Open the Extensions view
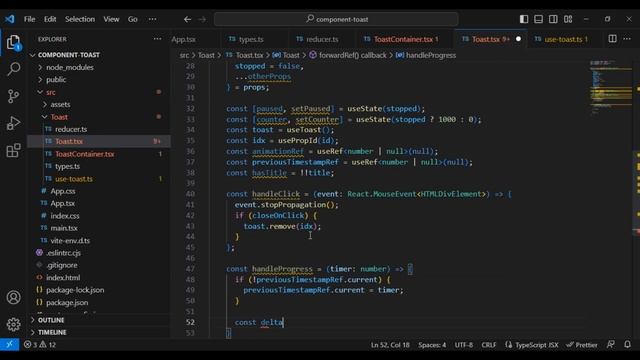Image resolution: width=640 pixels, height=360 pixels. pyautogui.click(x=13, y=150)
